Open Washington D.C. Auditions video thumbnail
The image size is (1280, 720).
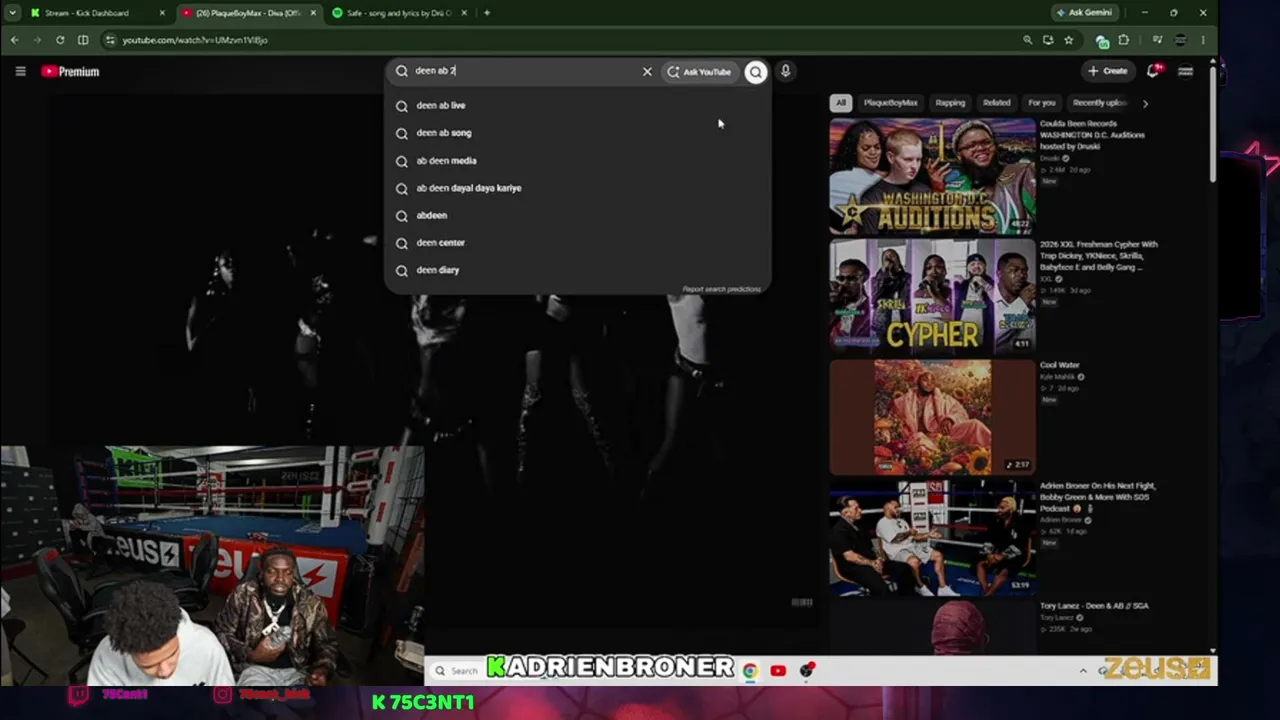pyautogui.click(x=932, y=176)
